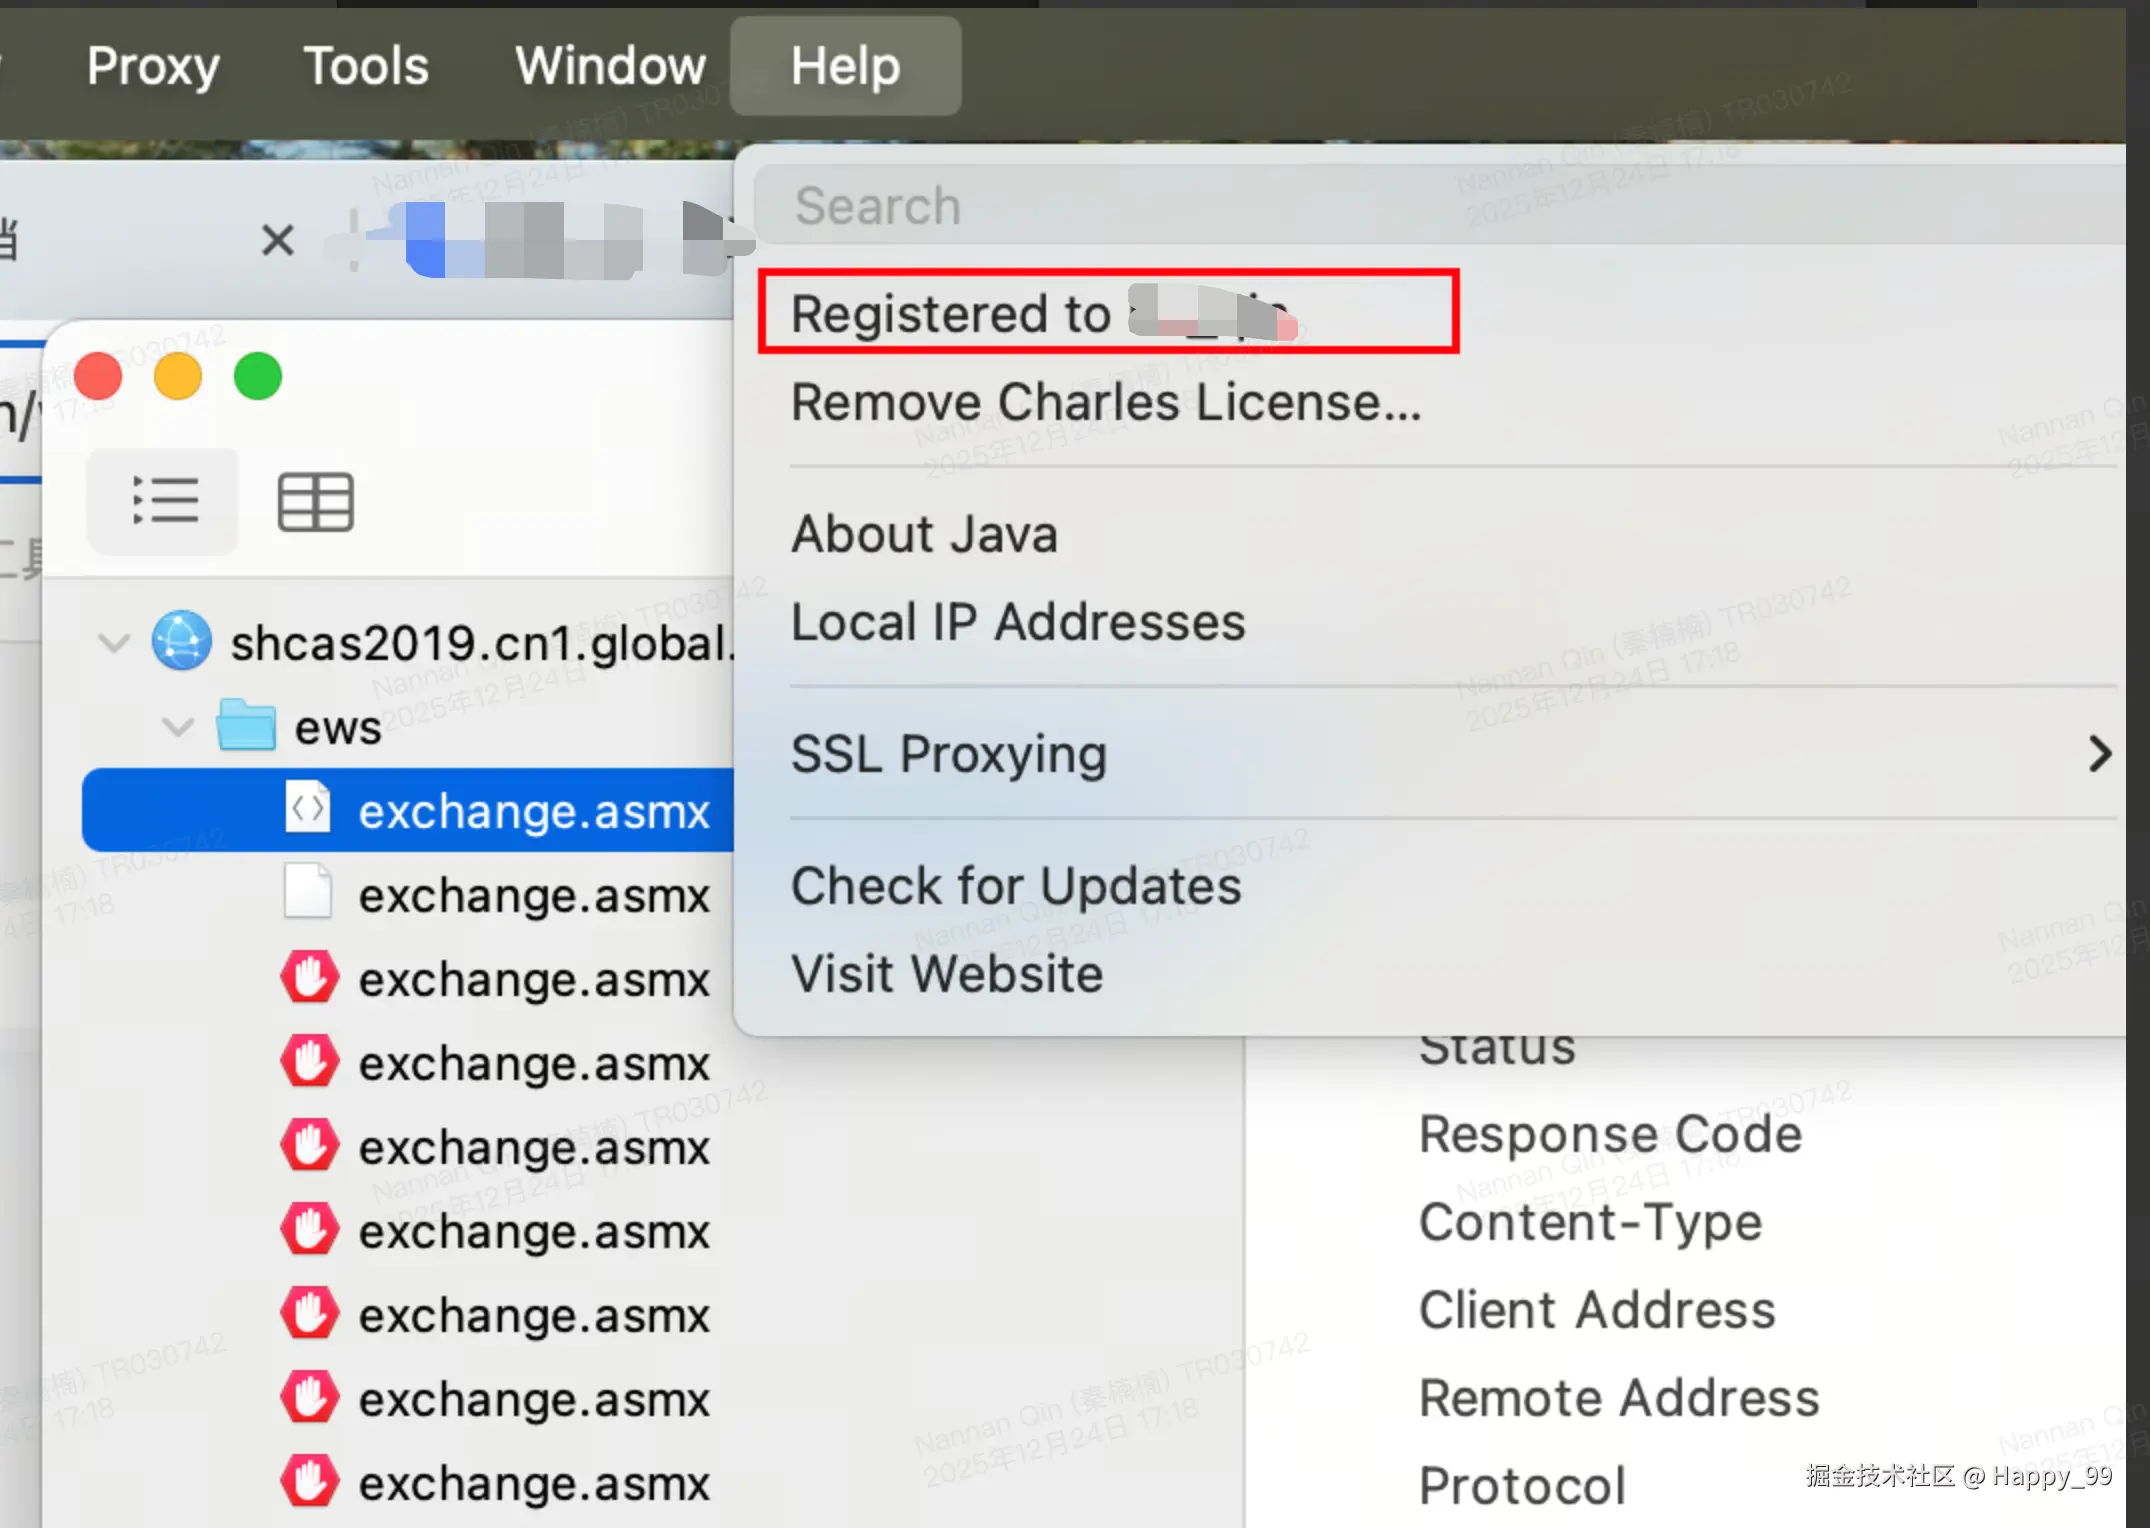Open the Tools menu
The image size is (2150, 1528).
366,66
